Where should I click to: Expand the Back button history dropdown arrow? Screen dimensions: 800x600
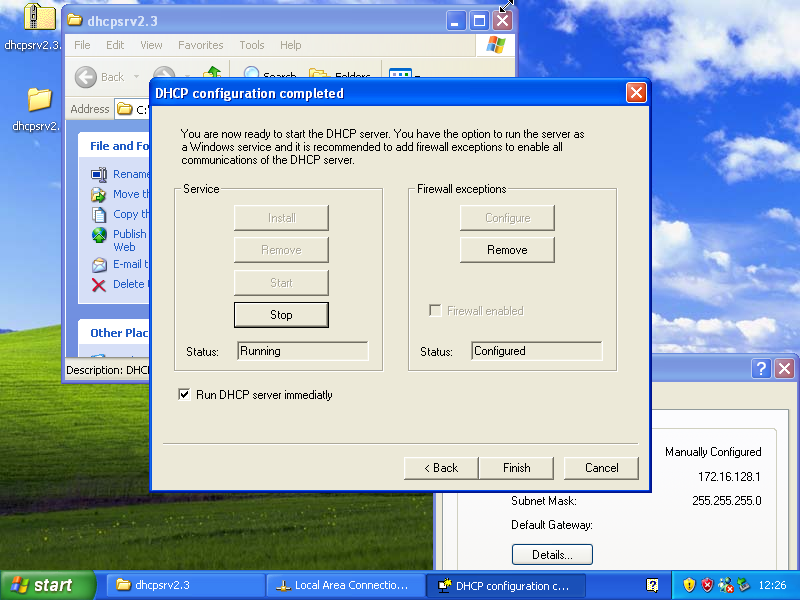pyautogui.click(x=136, y=77)
